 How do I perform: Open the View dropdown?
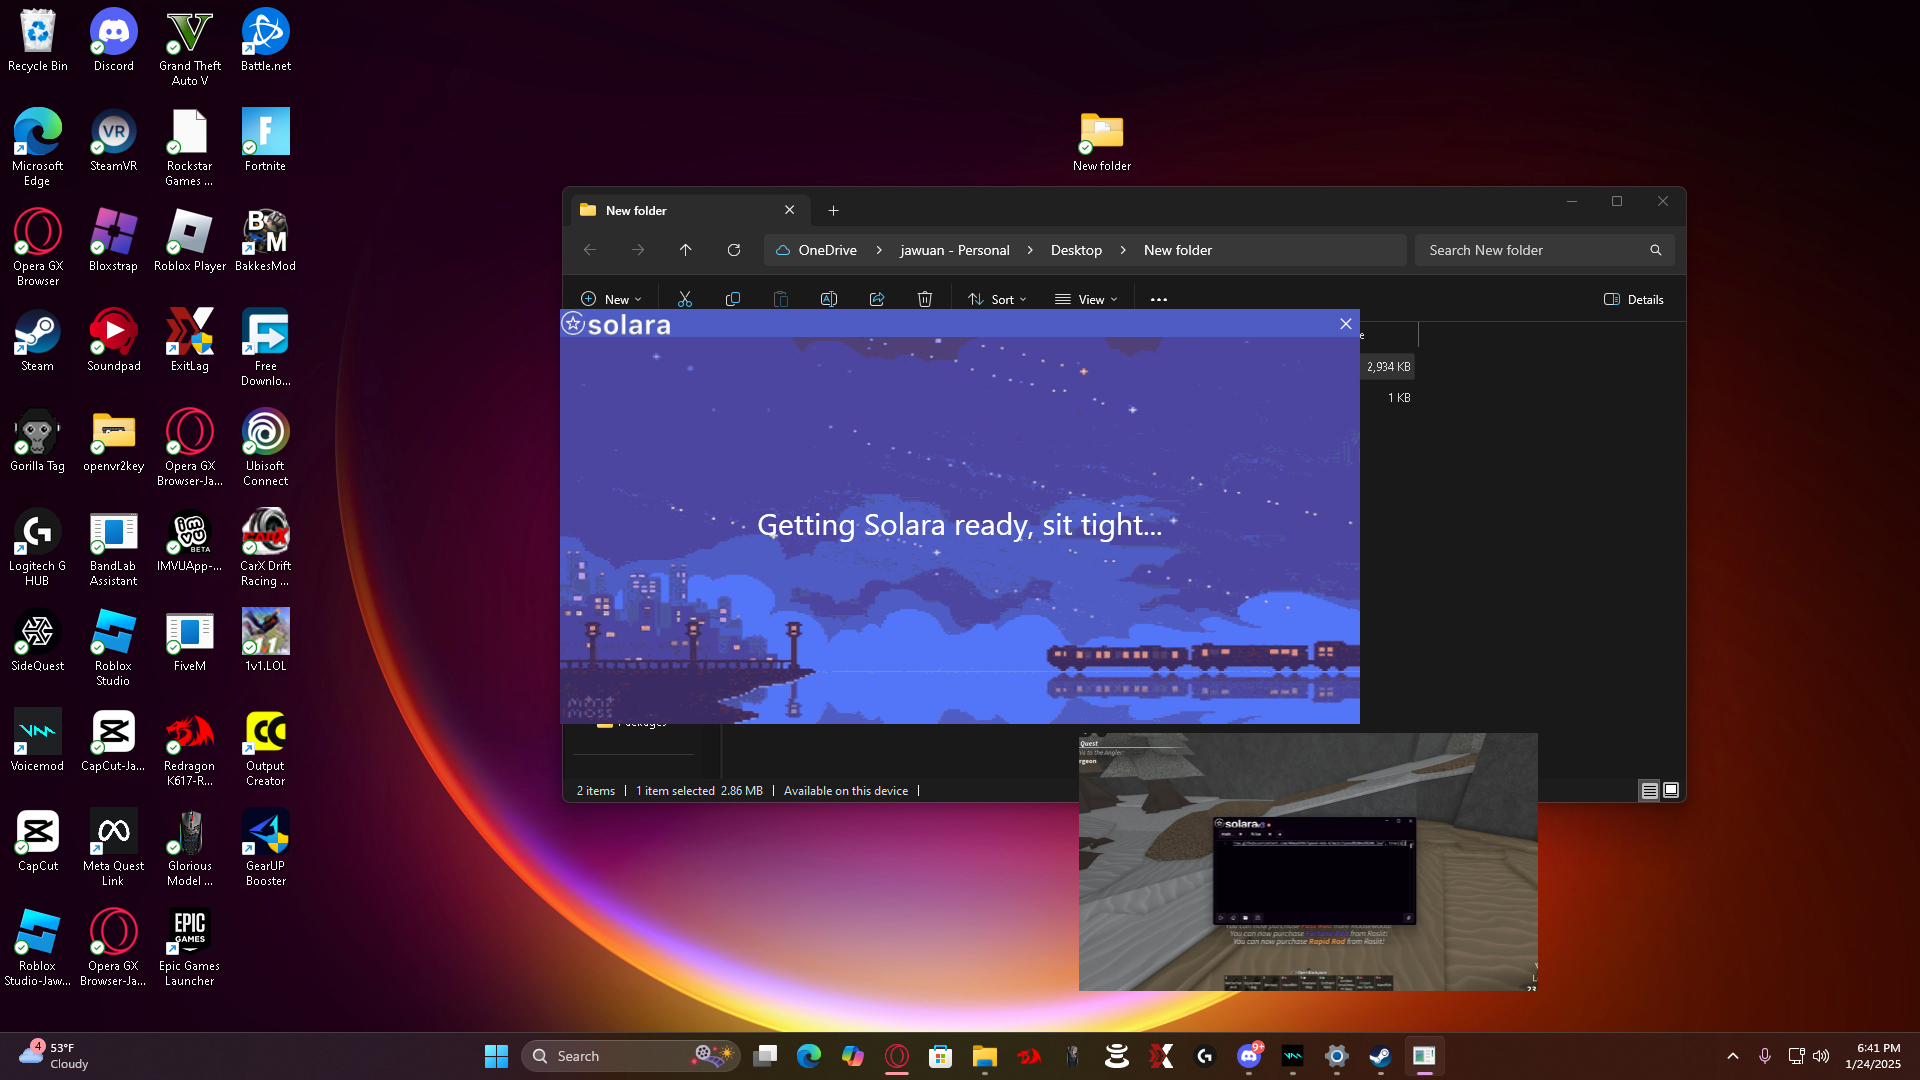click(x=1086, y=299)
